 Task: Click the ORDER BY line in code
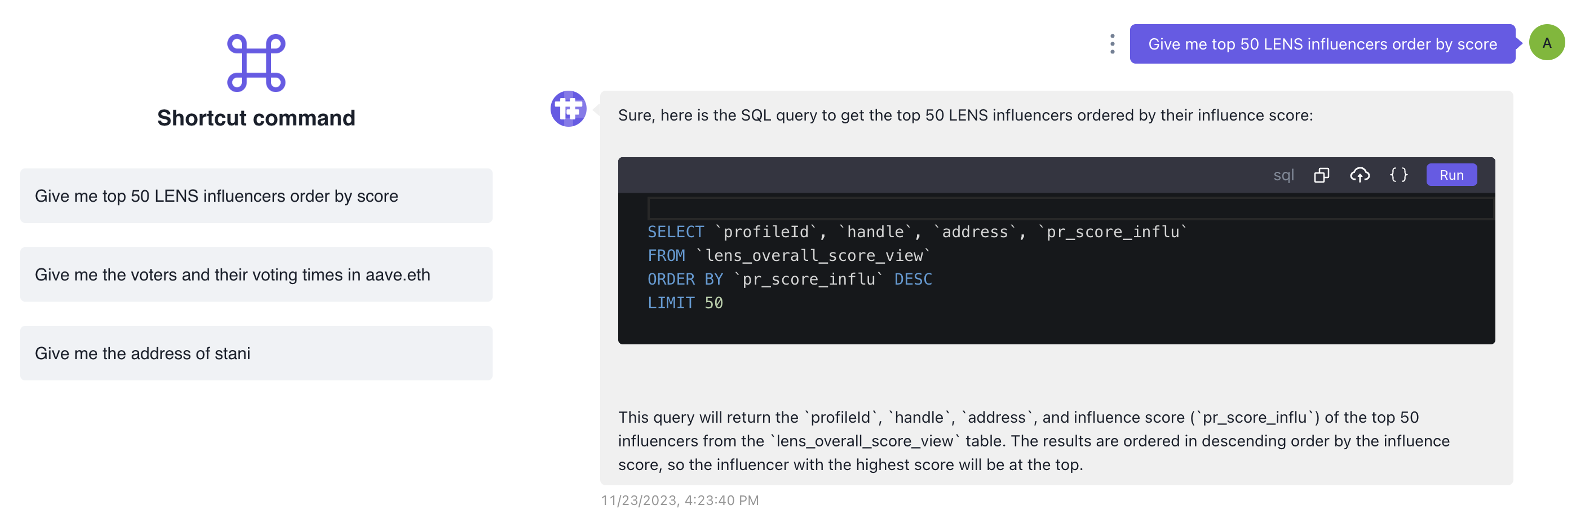pyautogui.click(x=789, y=279)
